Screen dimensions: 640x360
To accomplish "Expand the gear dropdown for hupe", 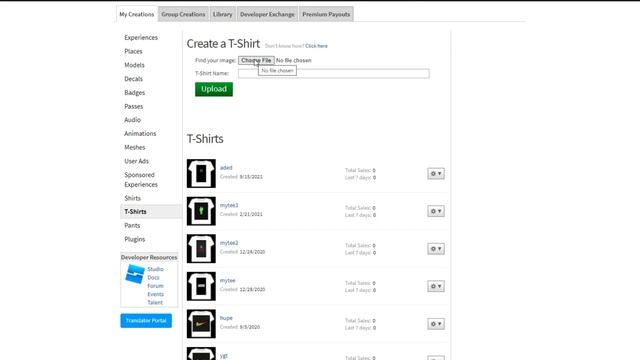I will point(436,324).
